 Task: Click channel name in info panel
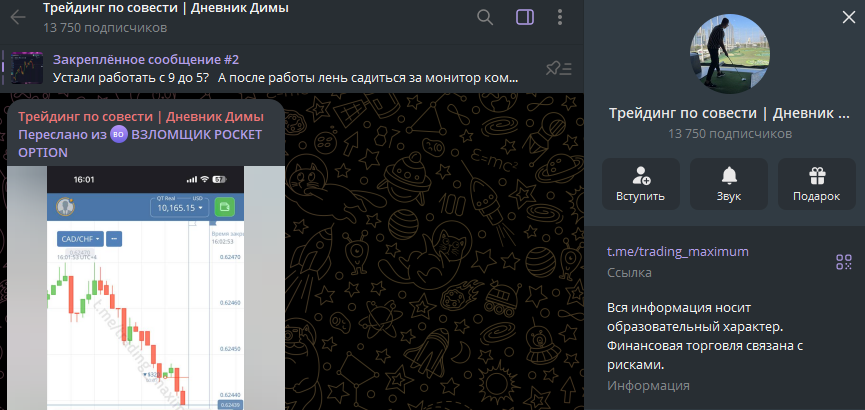tap(729, 114)
